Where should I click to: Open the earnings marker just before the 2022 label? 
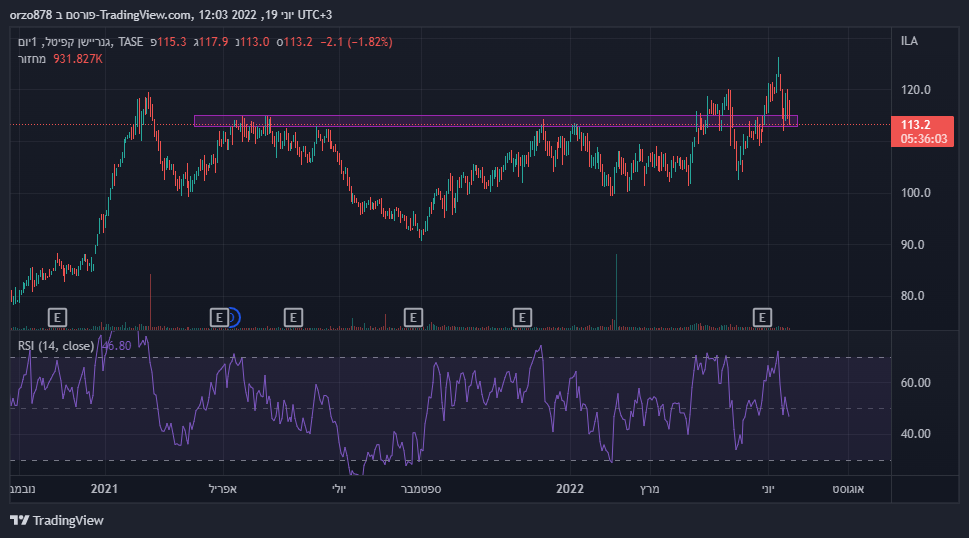coord(521,317)
